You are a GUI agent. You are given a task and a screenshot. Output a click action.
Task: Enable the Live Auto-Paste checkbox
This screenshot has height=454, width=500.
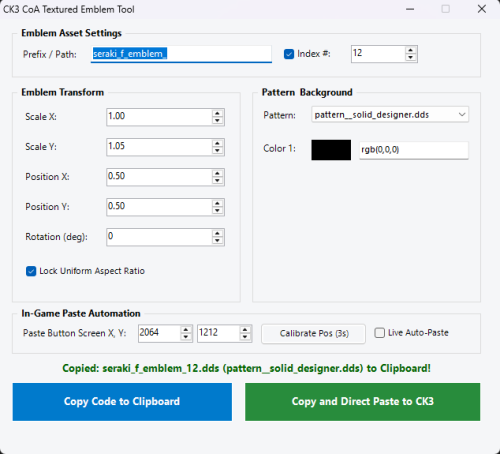(x=379, y=333)
